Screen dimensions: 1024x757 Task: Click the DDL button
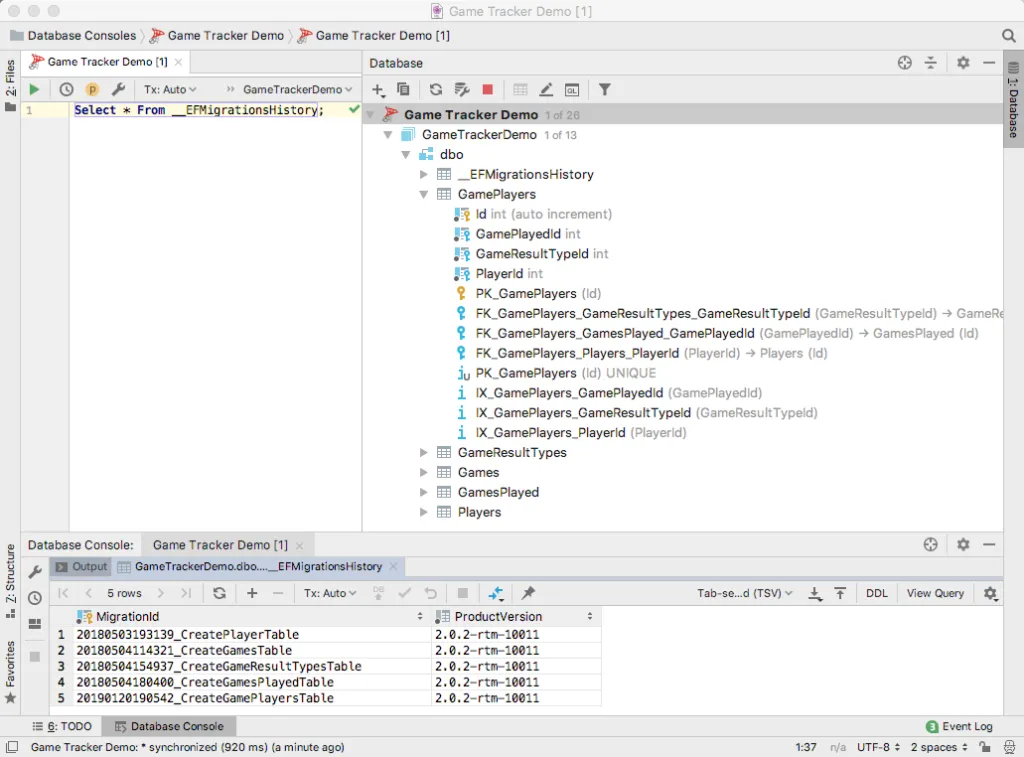point(876,593)
